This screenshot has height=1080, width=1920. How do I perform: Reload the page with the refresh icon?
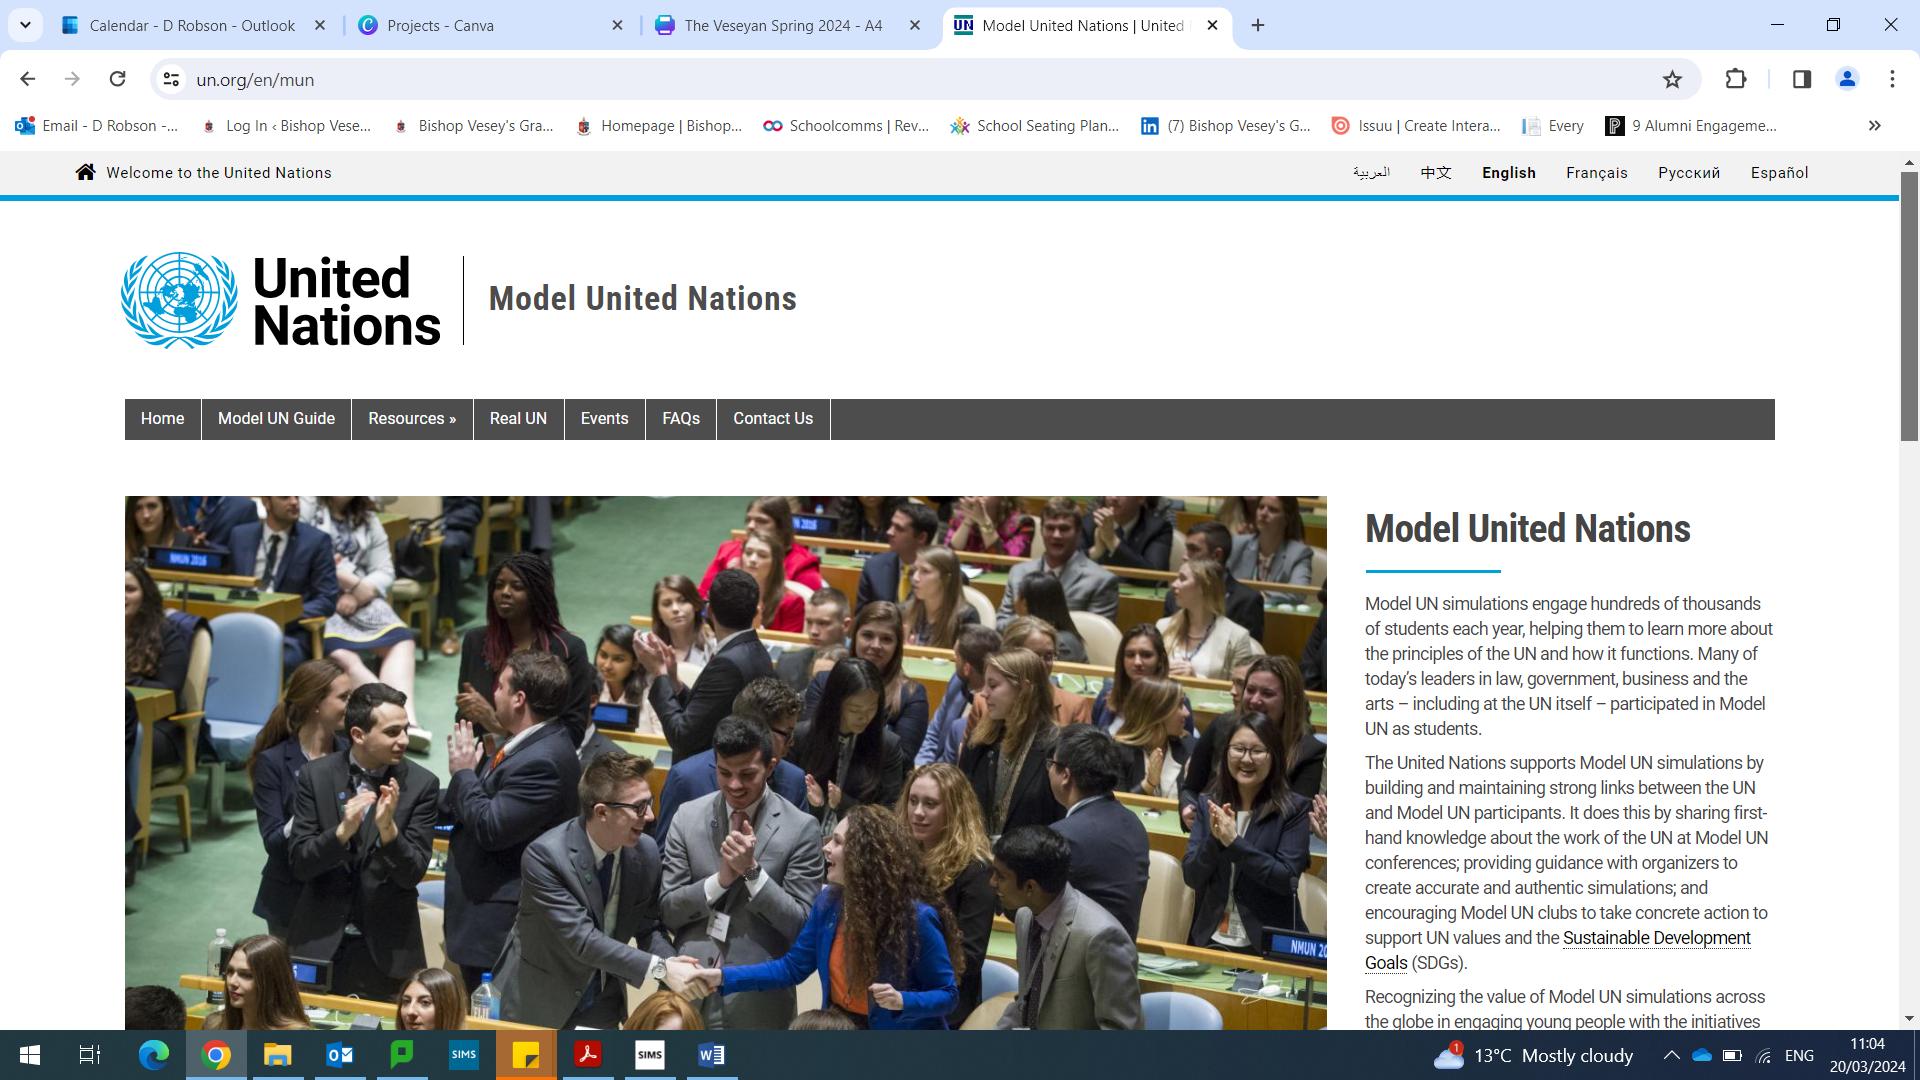[x=117, y=79]
